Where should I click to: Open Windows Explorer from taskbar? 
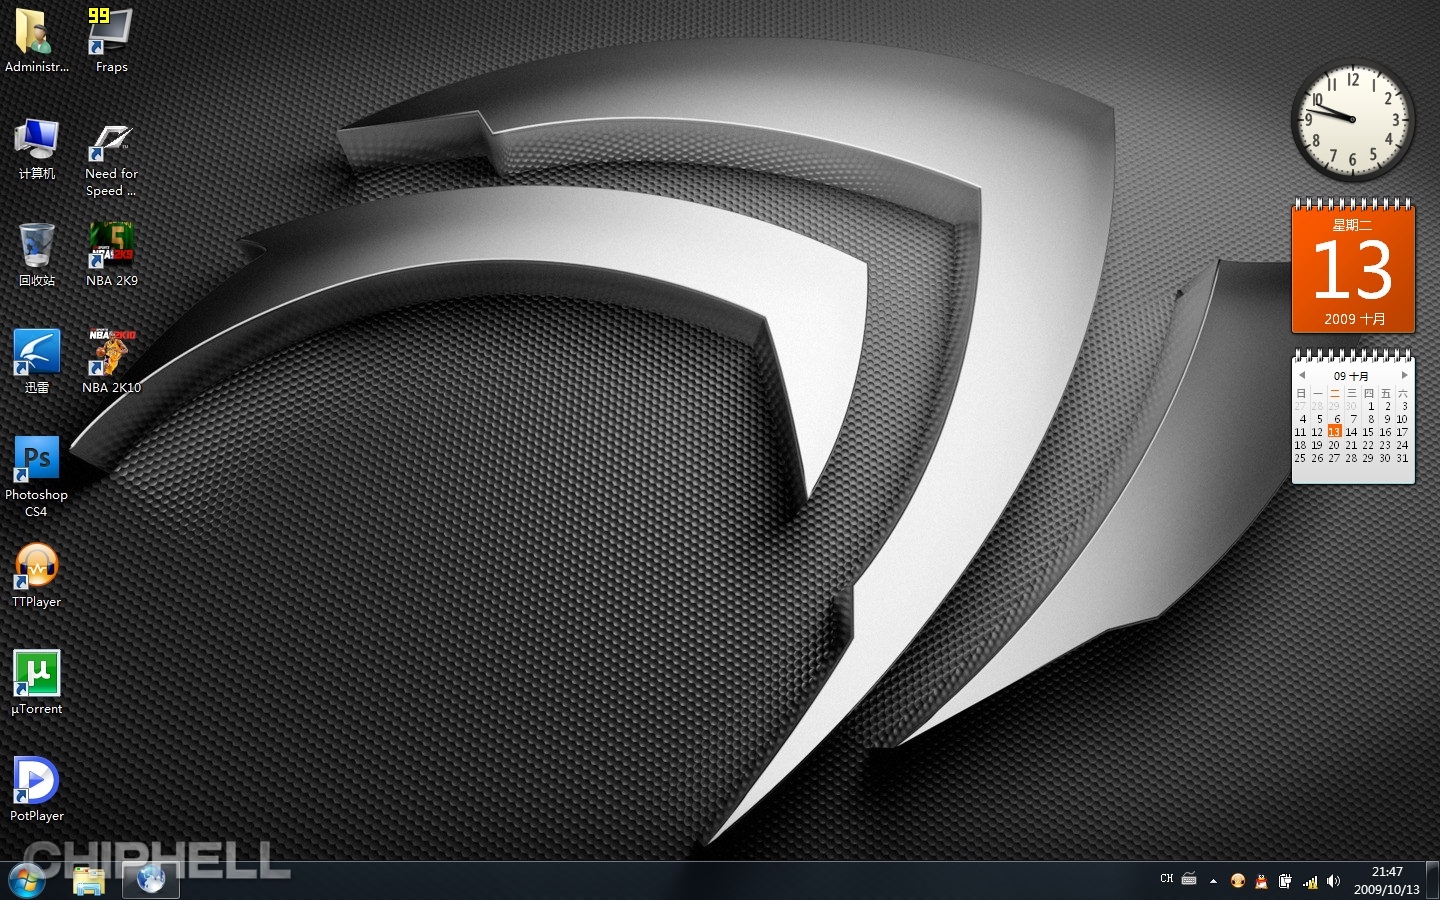89,881
